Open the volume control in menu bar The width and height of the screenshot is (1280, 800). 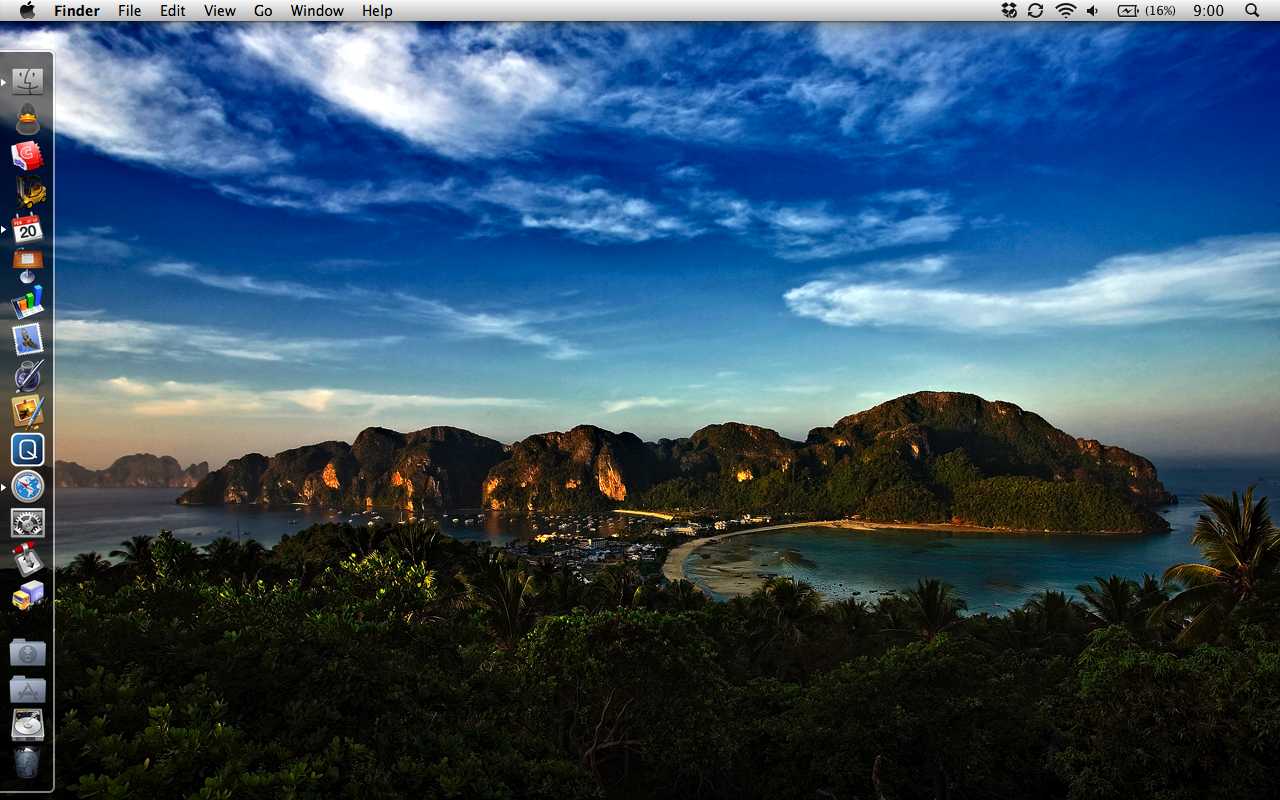tap(1093, 11)
